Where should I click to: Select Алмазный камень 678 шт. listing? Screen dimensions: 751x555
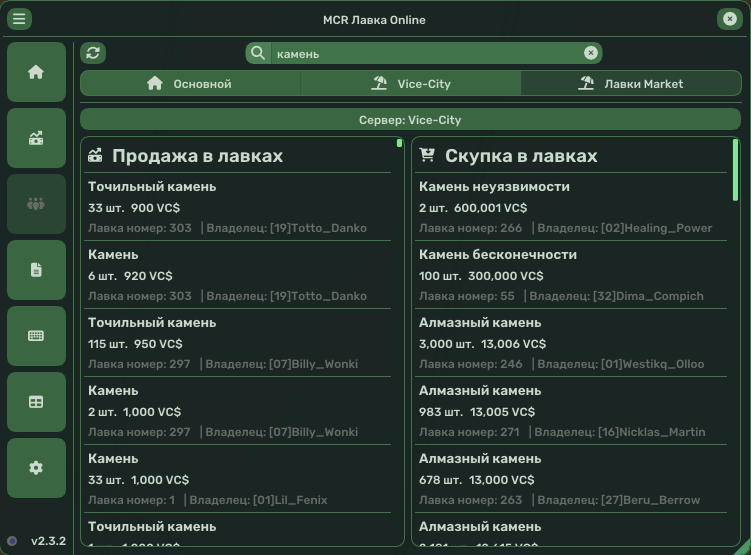tap(573, 479)
